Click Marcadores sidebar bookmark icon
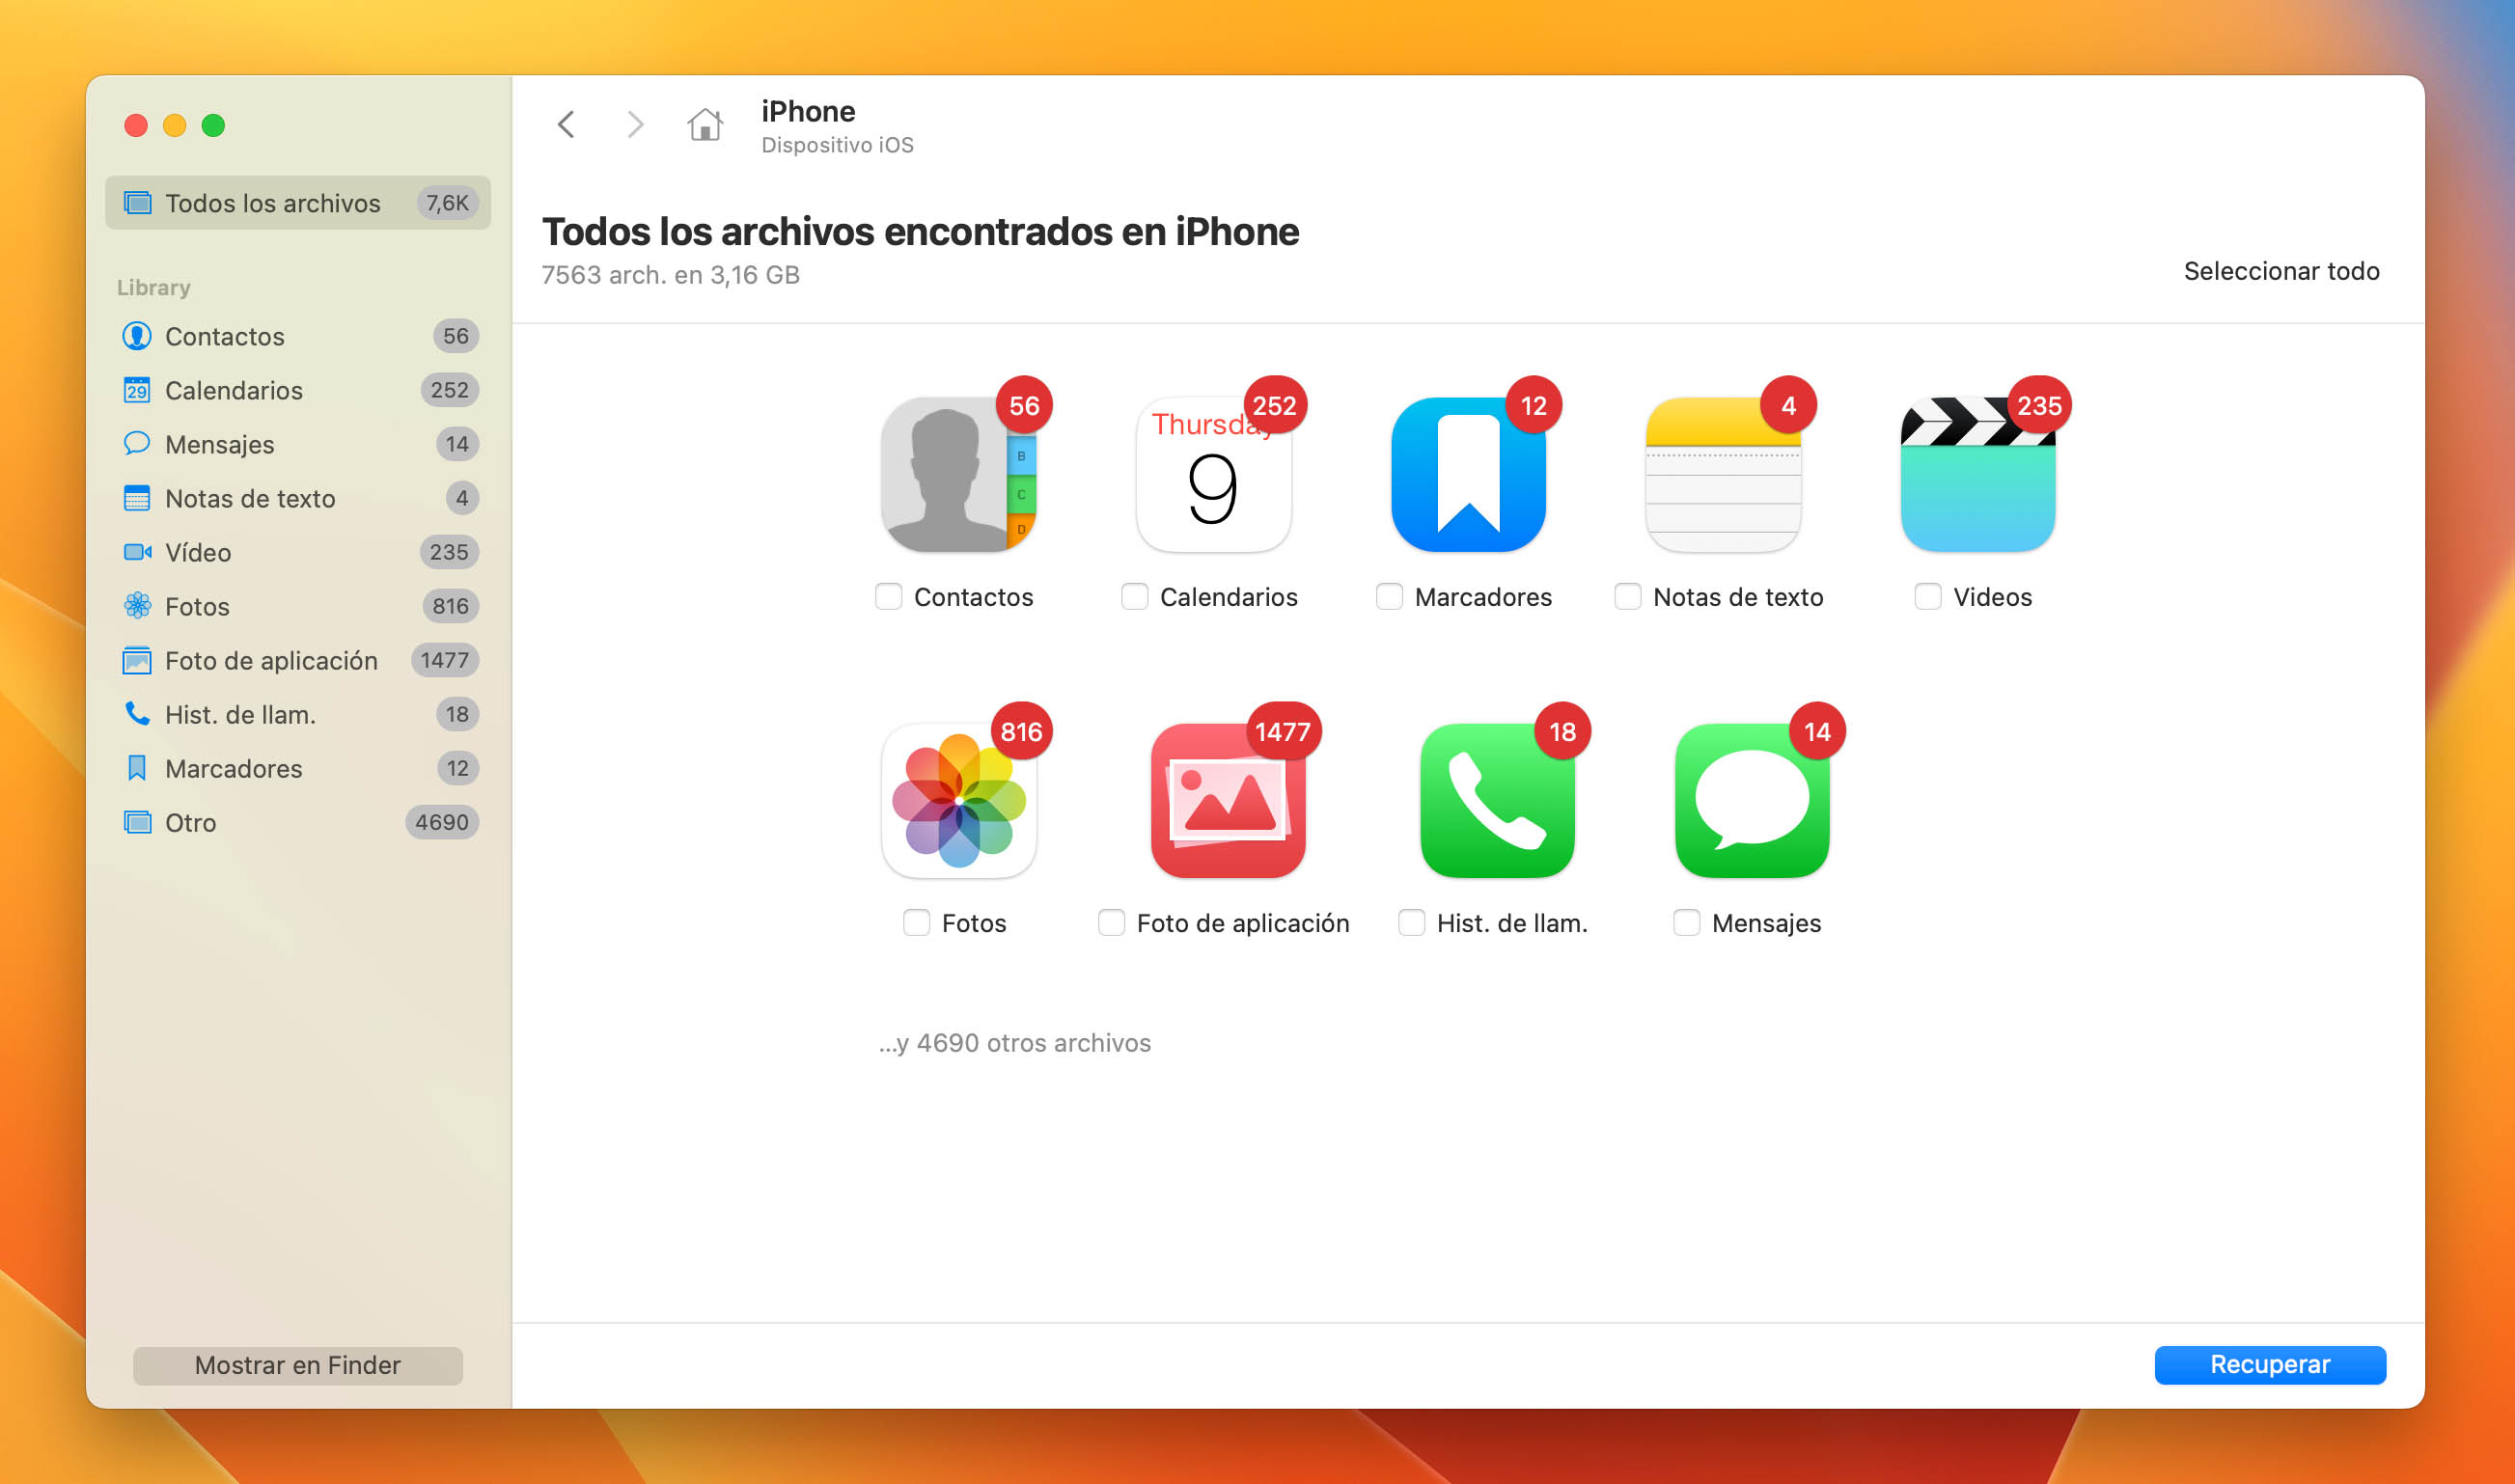The width and height of the screenshot is (2515, 1484). pyautogui.click(x=137, y=768)
